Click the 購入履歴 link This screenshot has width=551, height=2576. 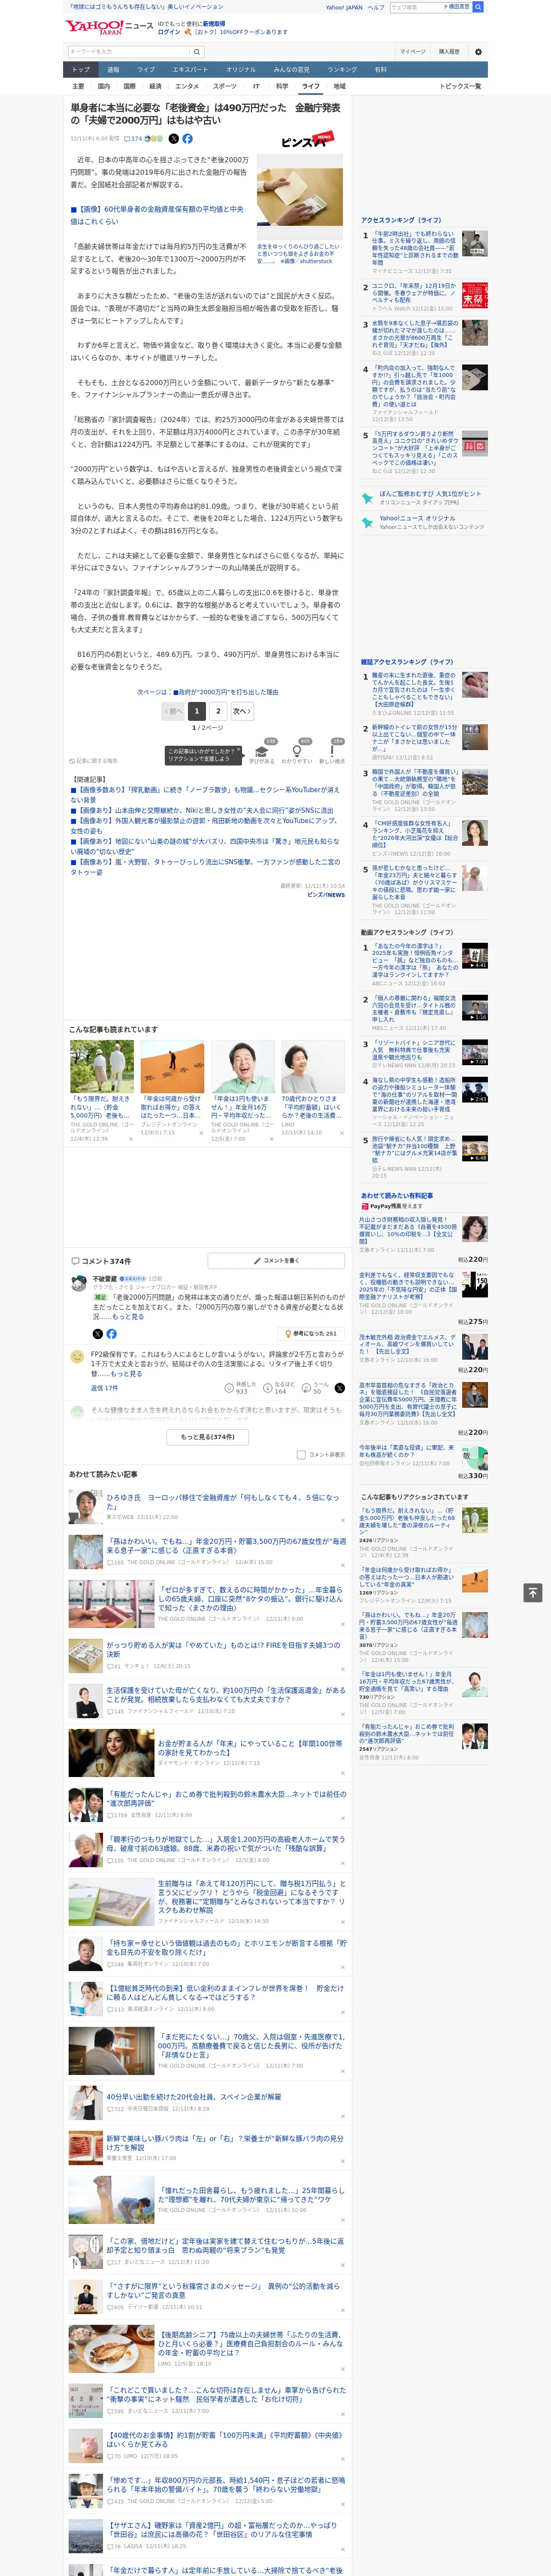tap(449, 51)
